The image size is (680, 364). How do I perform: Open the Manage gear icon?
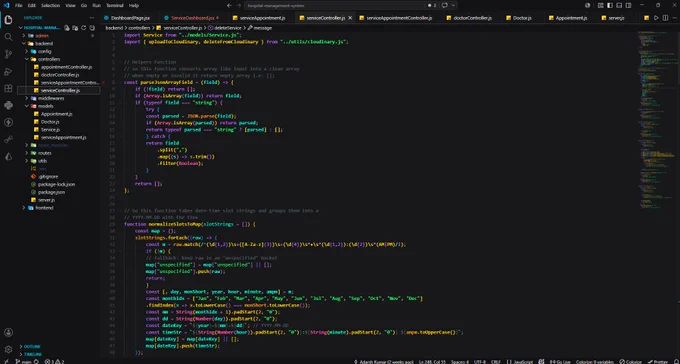pos(8,349)
